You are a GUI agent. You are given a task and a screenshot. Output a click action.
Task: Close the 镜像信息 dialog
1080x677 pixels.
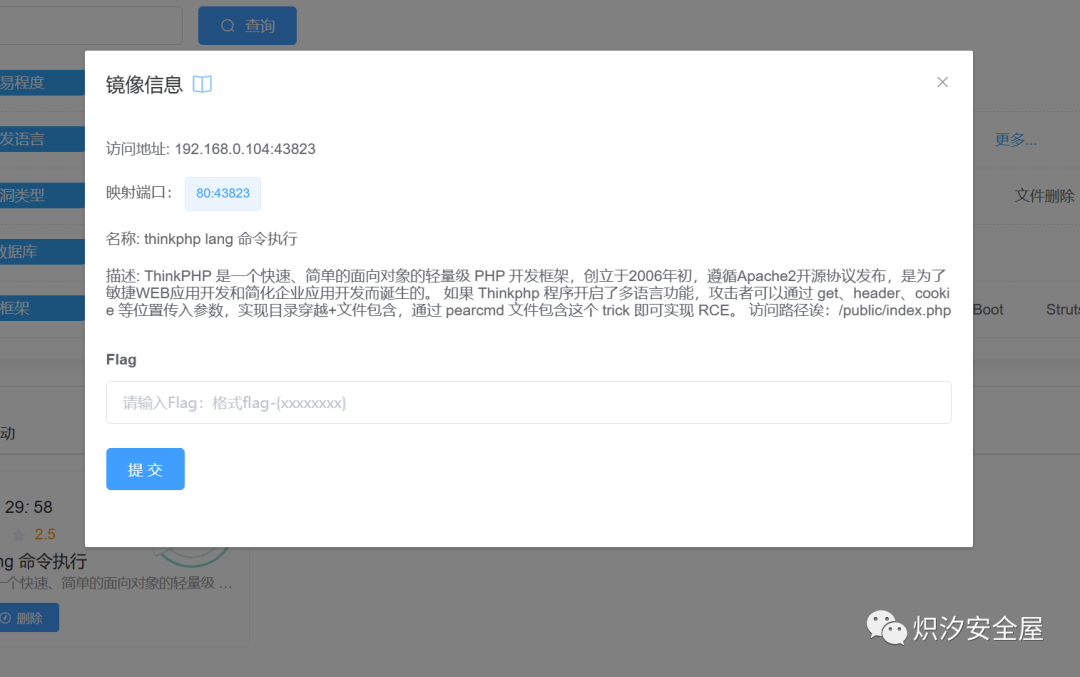[942, 82]
